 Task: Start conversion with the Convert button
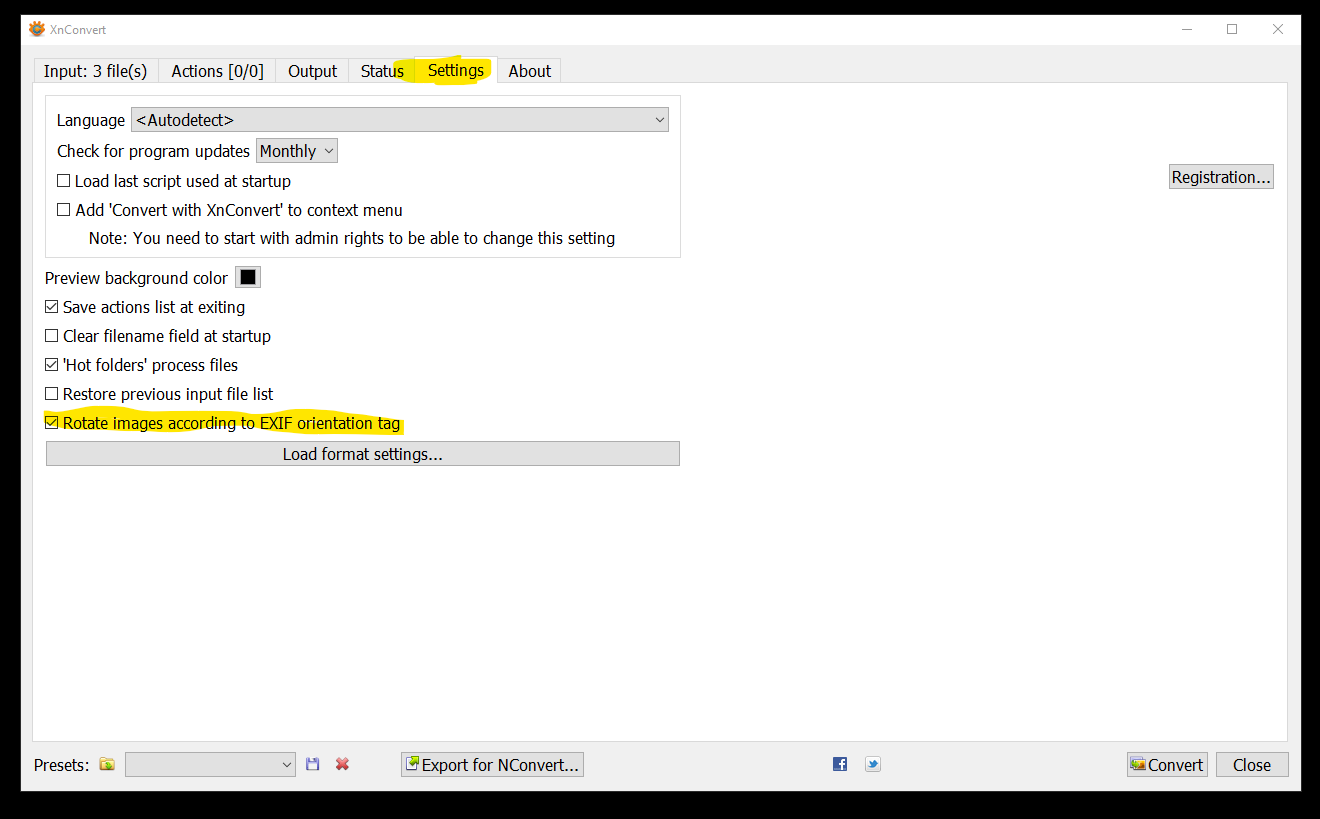(x=1167, y=764)
